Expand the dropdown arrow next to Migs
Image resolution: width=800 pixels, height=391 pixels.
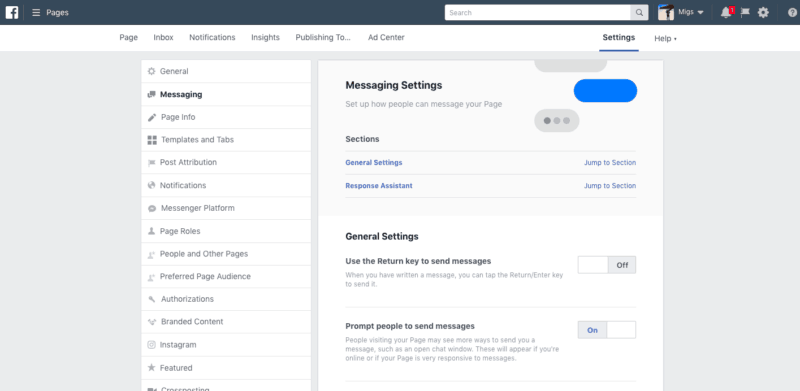(x=701, y=12)
